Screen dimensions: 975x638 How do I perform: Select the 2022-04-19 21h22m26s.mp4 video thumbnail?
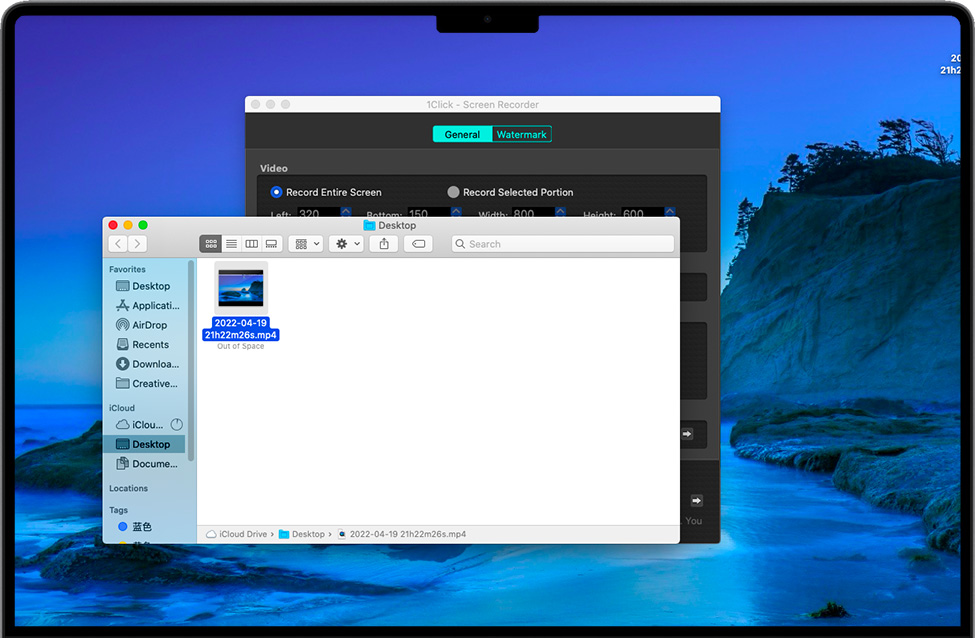[x=241, y=288]
